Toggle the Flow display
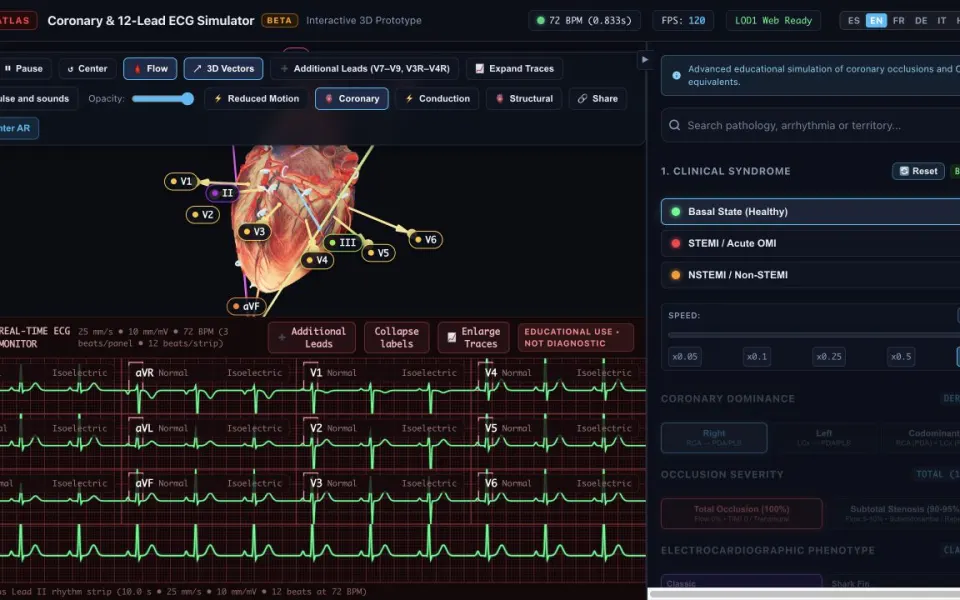 (x=150, y=69)
